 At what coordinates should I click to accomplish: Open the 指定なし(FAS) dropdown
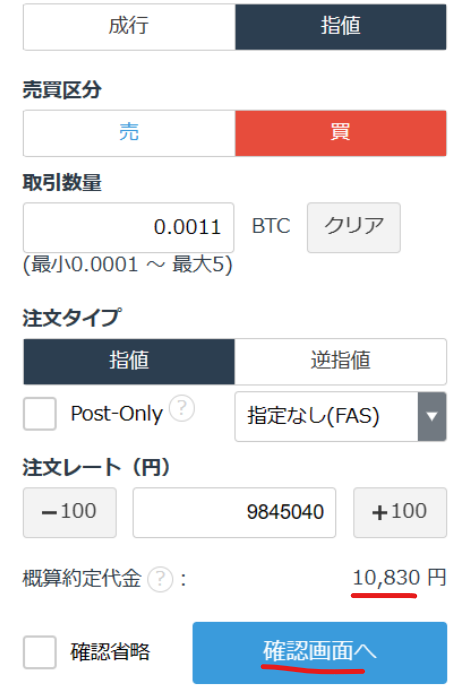tap(341, 416)
